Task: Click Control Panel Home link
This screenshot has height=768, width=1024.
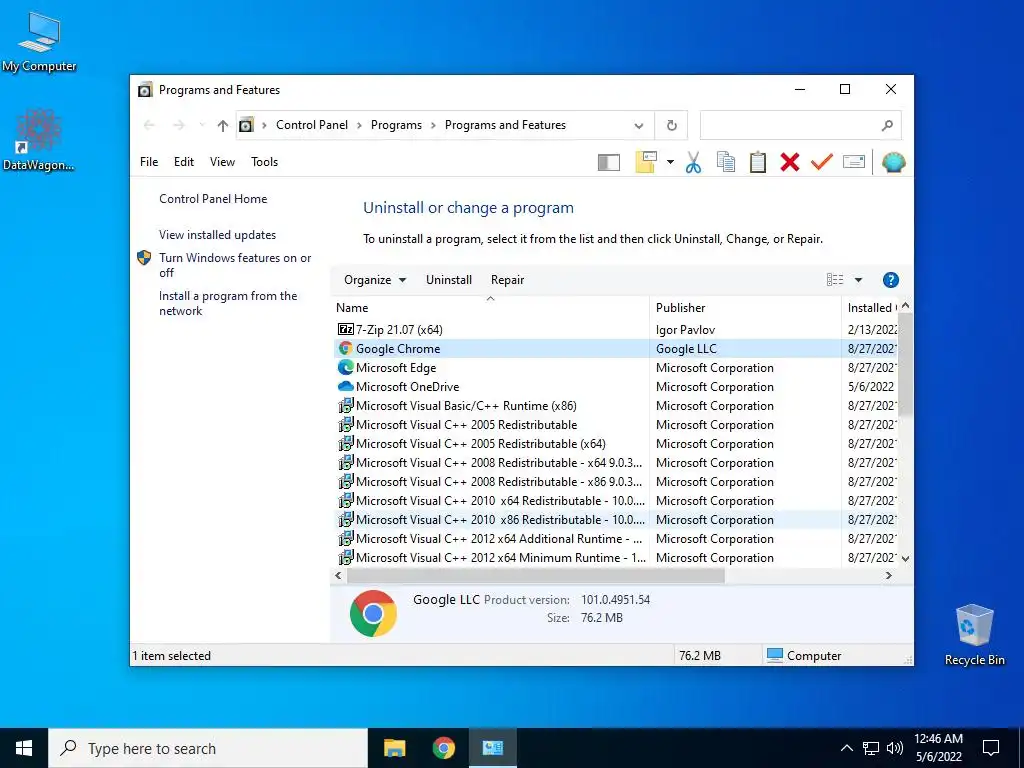Action: point(213,199)
